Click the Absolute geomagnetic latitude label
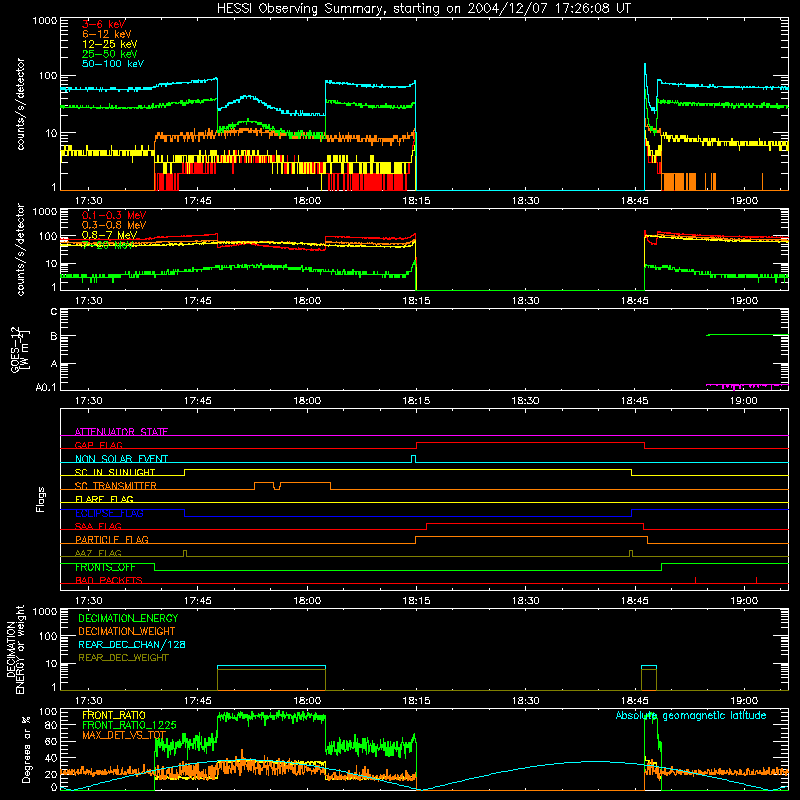Viewport: 800px width, 800px height. pyautogui.click(x=691, y=715)
